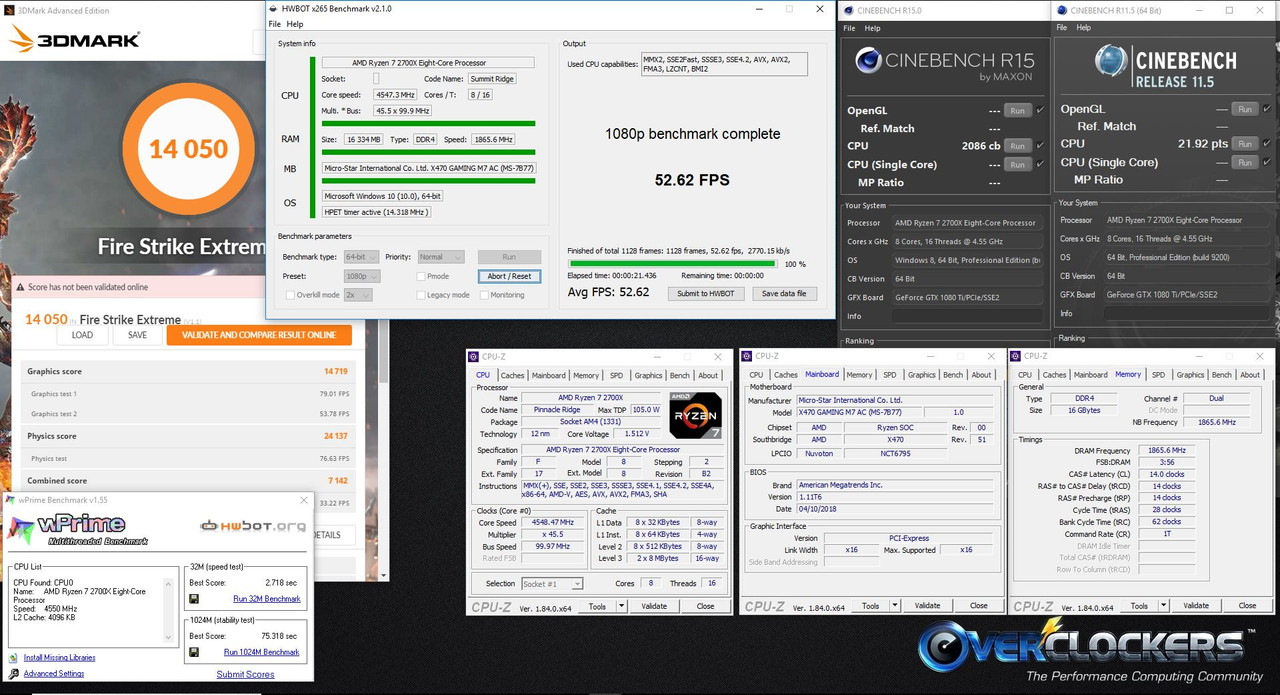
Task: Click the Install Missing Libraries icon in wPrime
Action: (x=14, y=657)
